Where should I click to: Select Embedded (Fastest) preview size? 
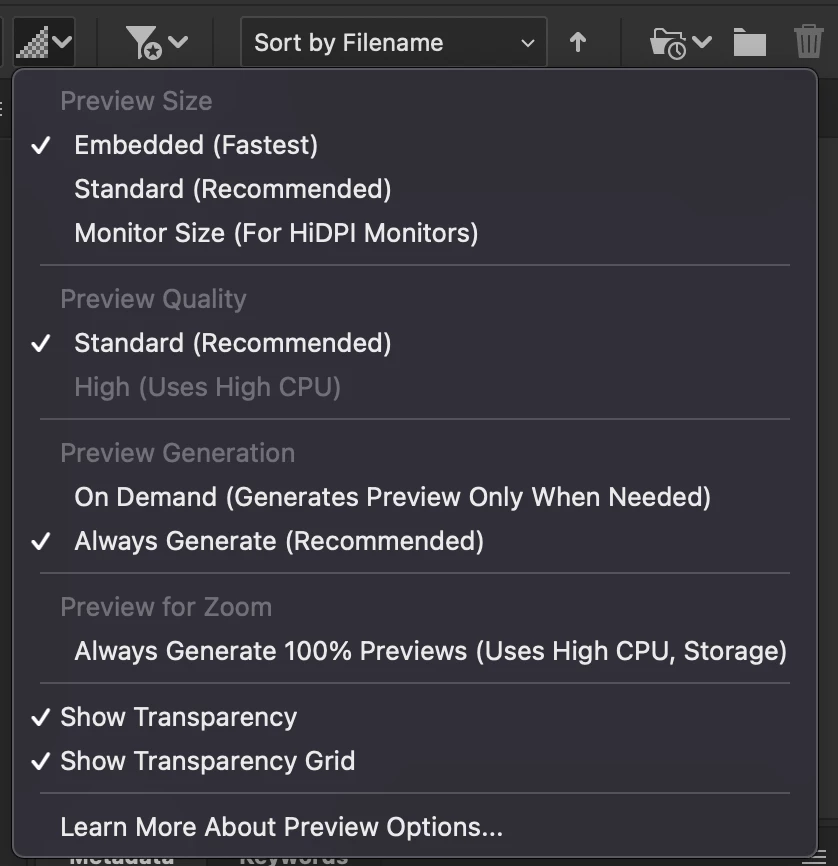point(196,145)
